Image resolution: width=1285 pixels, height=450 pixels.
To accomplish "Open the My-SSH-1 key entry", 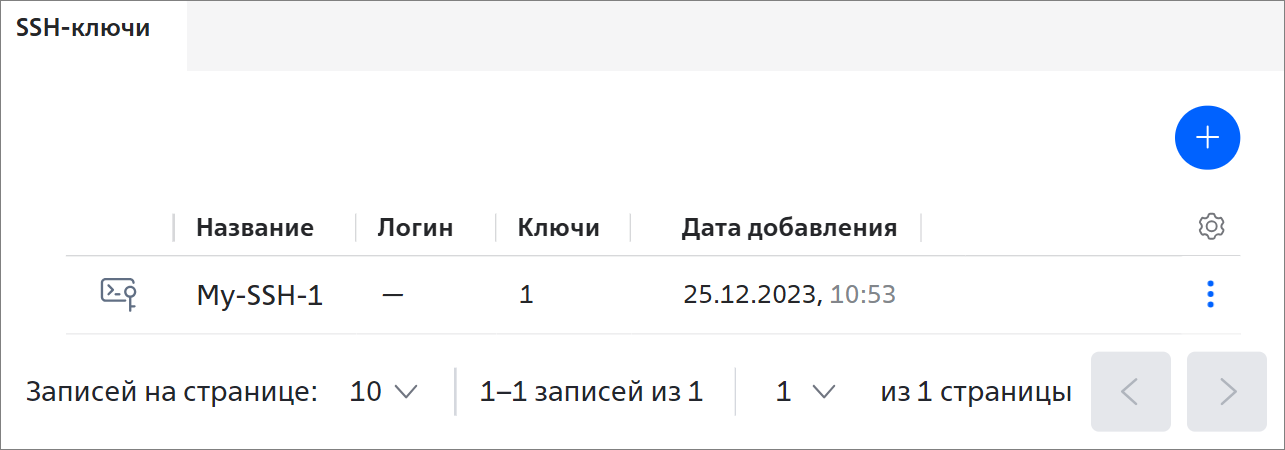I will click(x=259, y=295).
